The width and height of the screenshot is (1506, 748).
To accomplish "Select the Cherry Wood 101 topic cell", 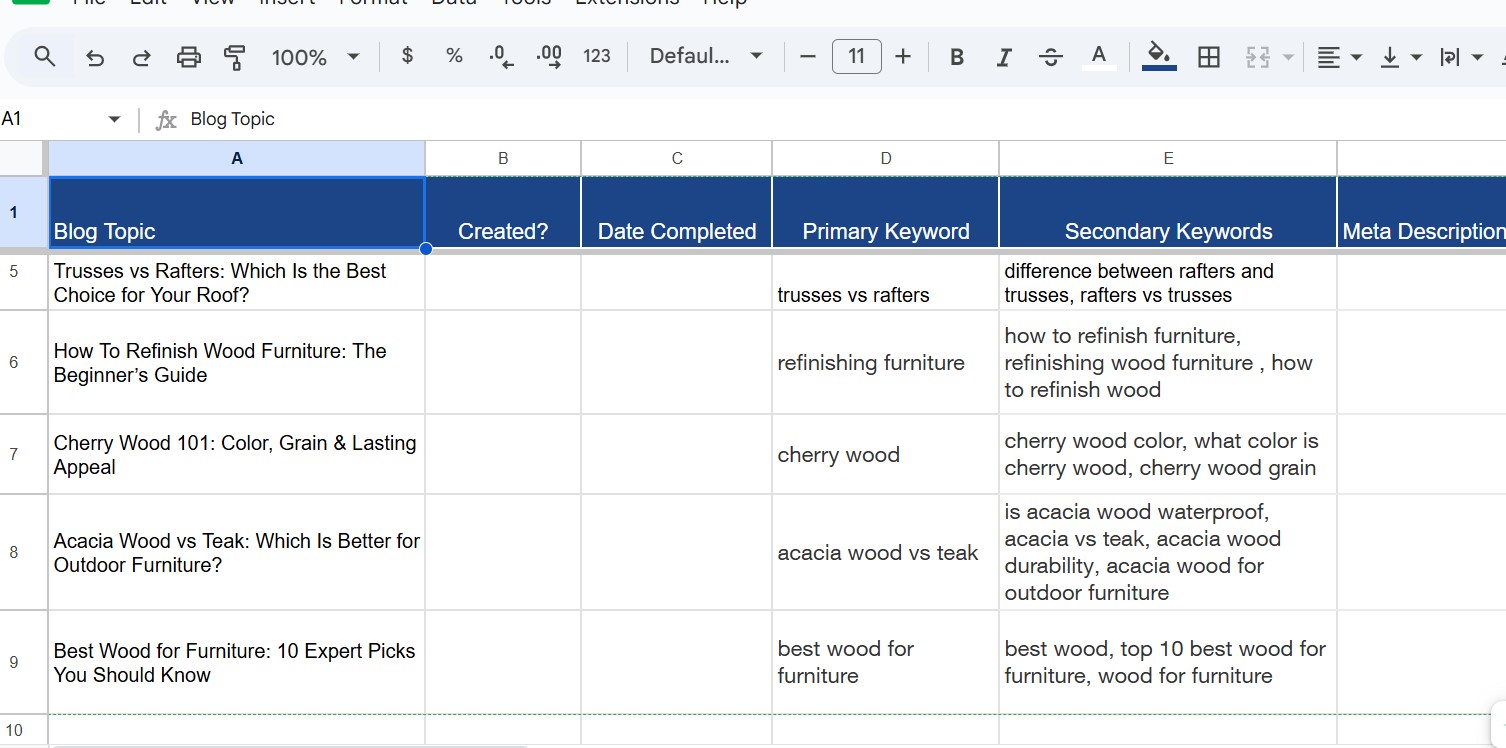I will pos(237,455).
